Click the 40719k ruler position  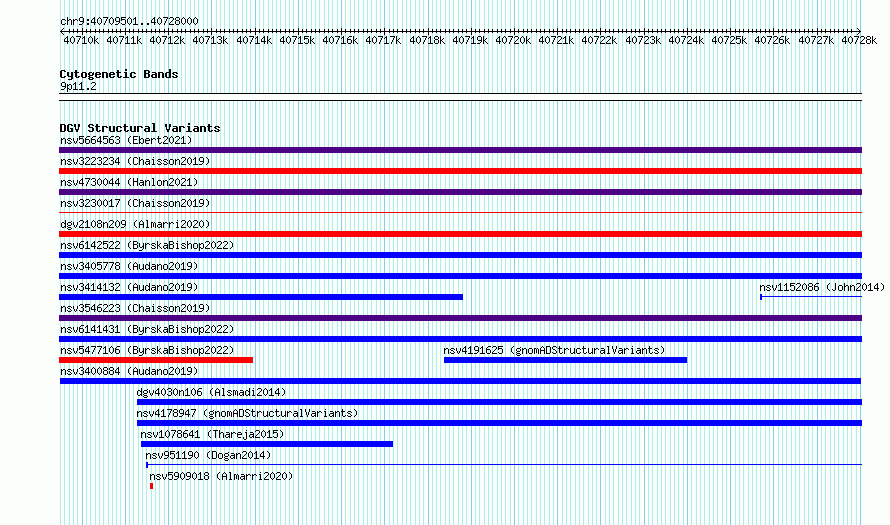coord(470,40)
